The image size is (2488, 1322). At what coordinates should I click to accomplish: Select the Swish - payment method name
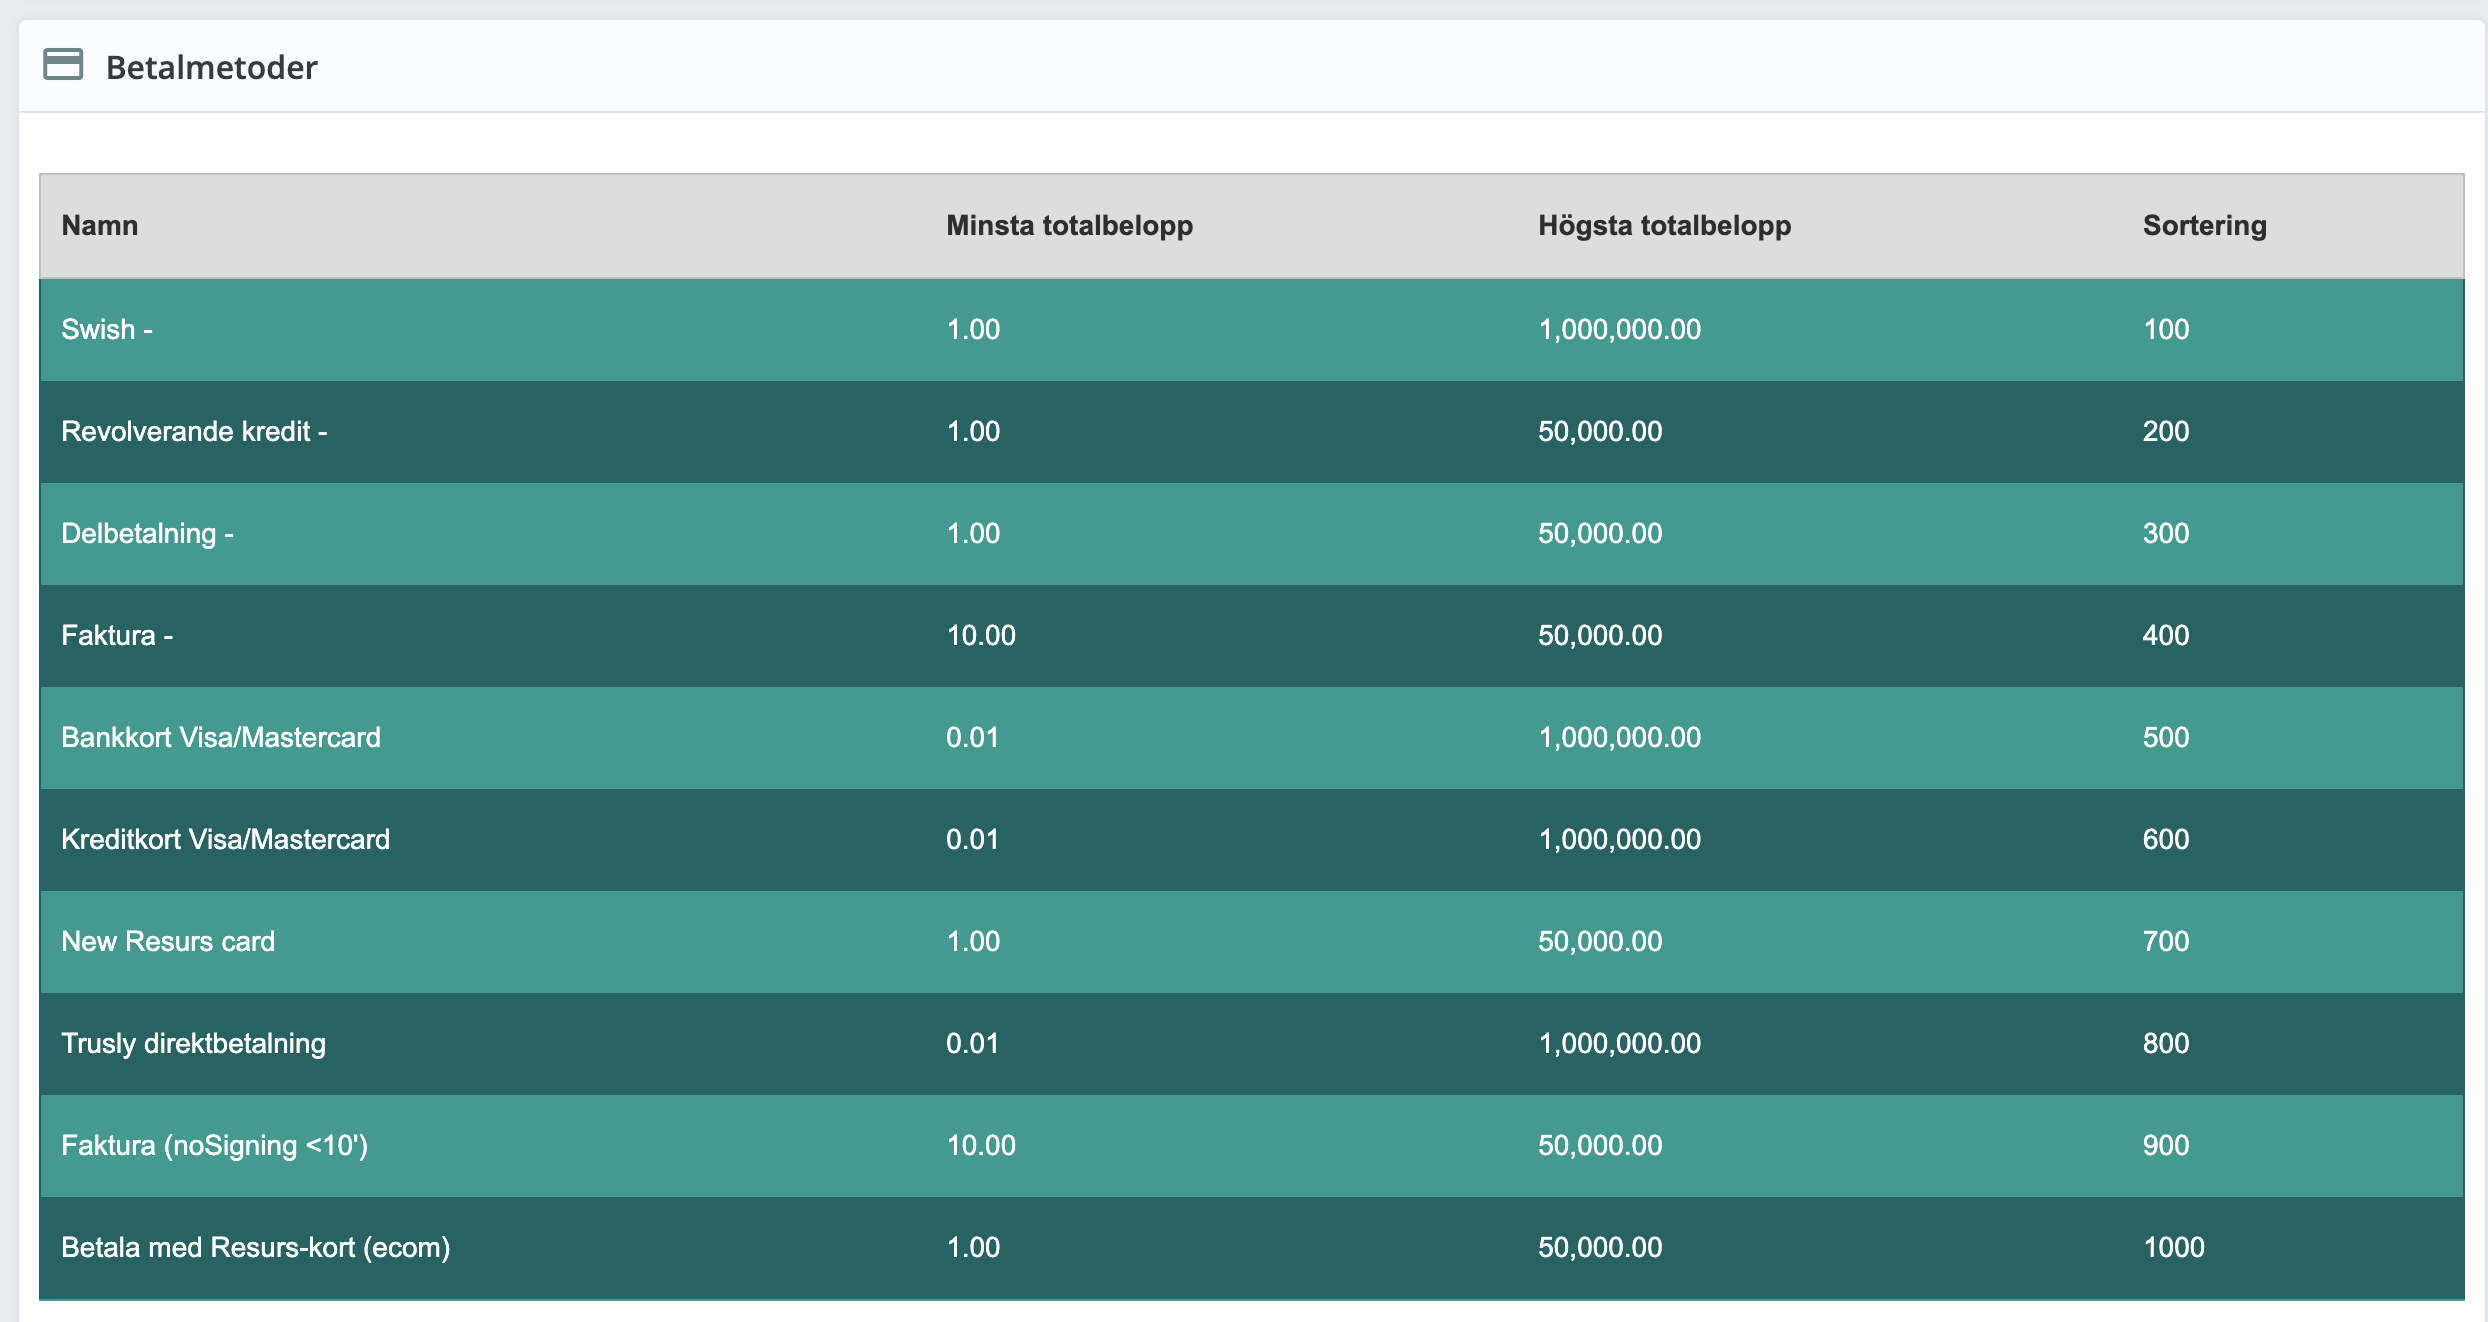[x=107, y=329]
